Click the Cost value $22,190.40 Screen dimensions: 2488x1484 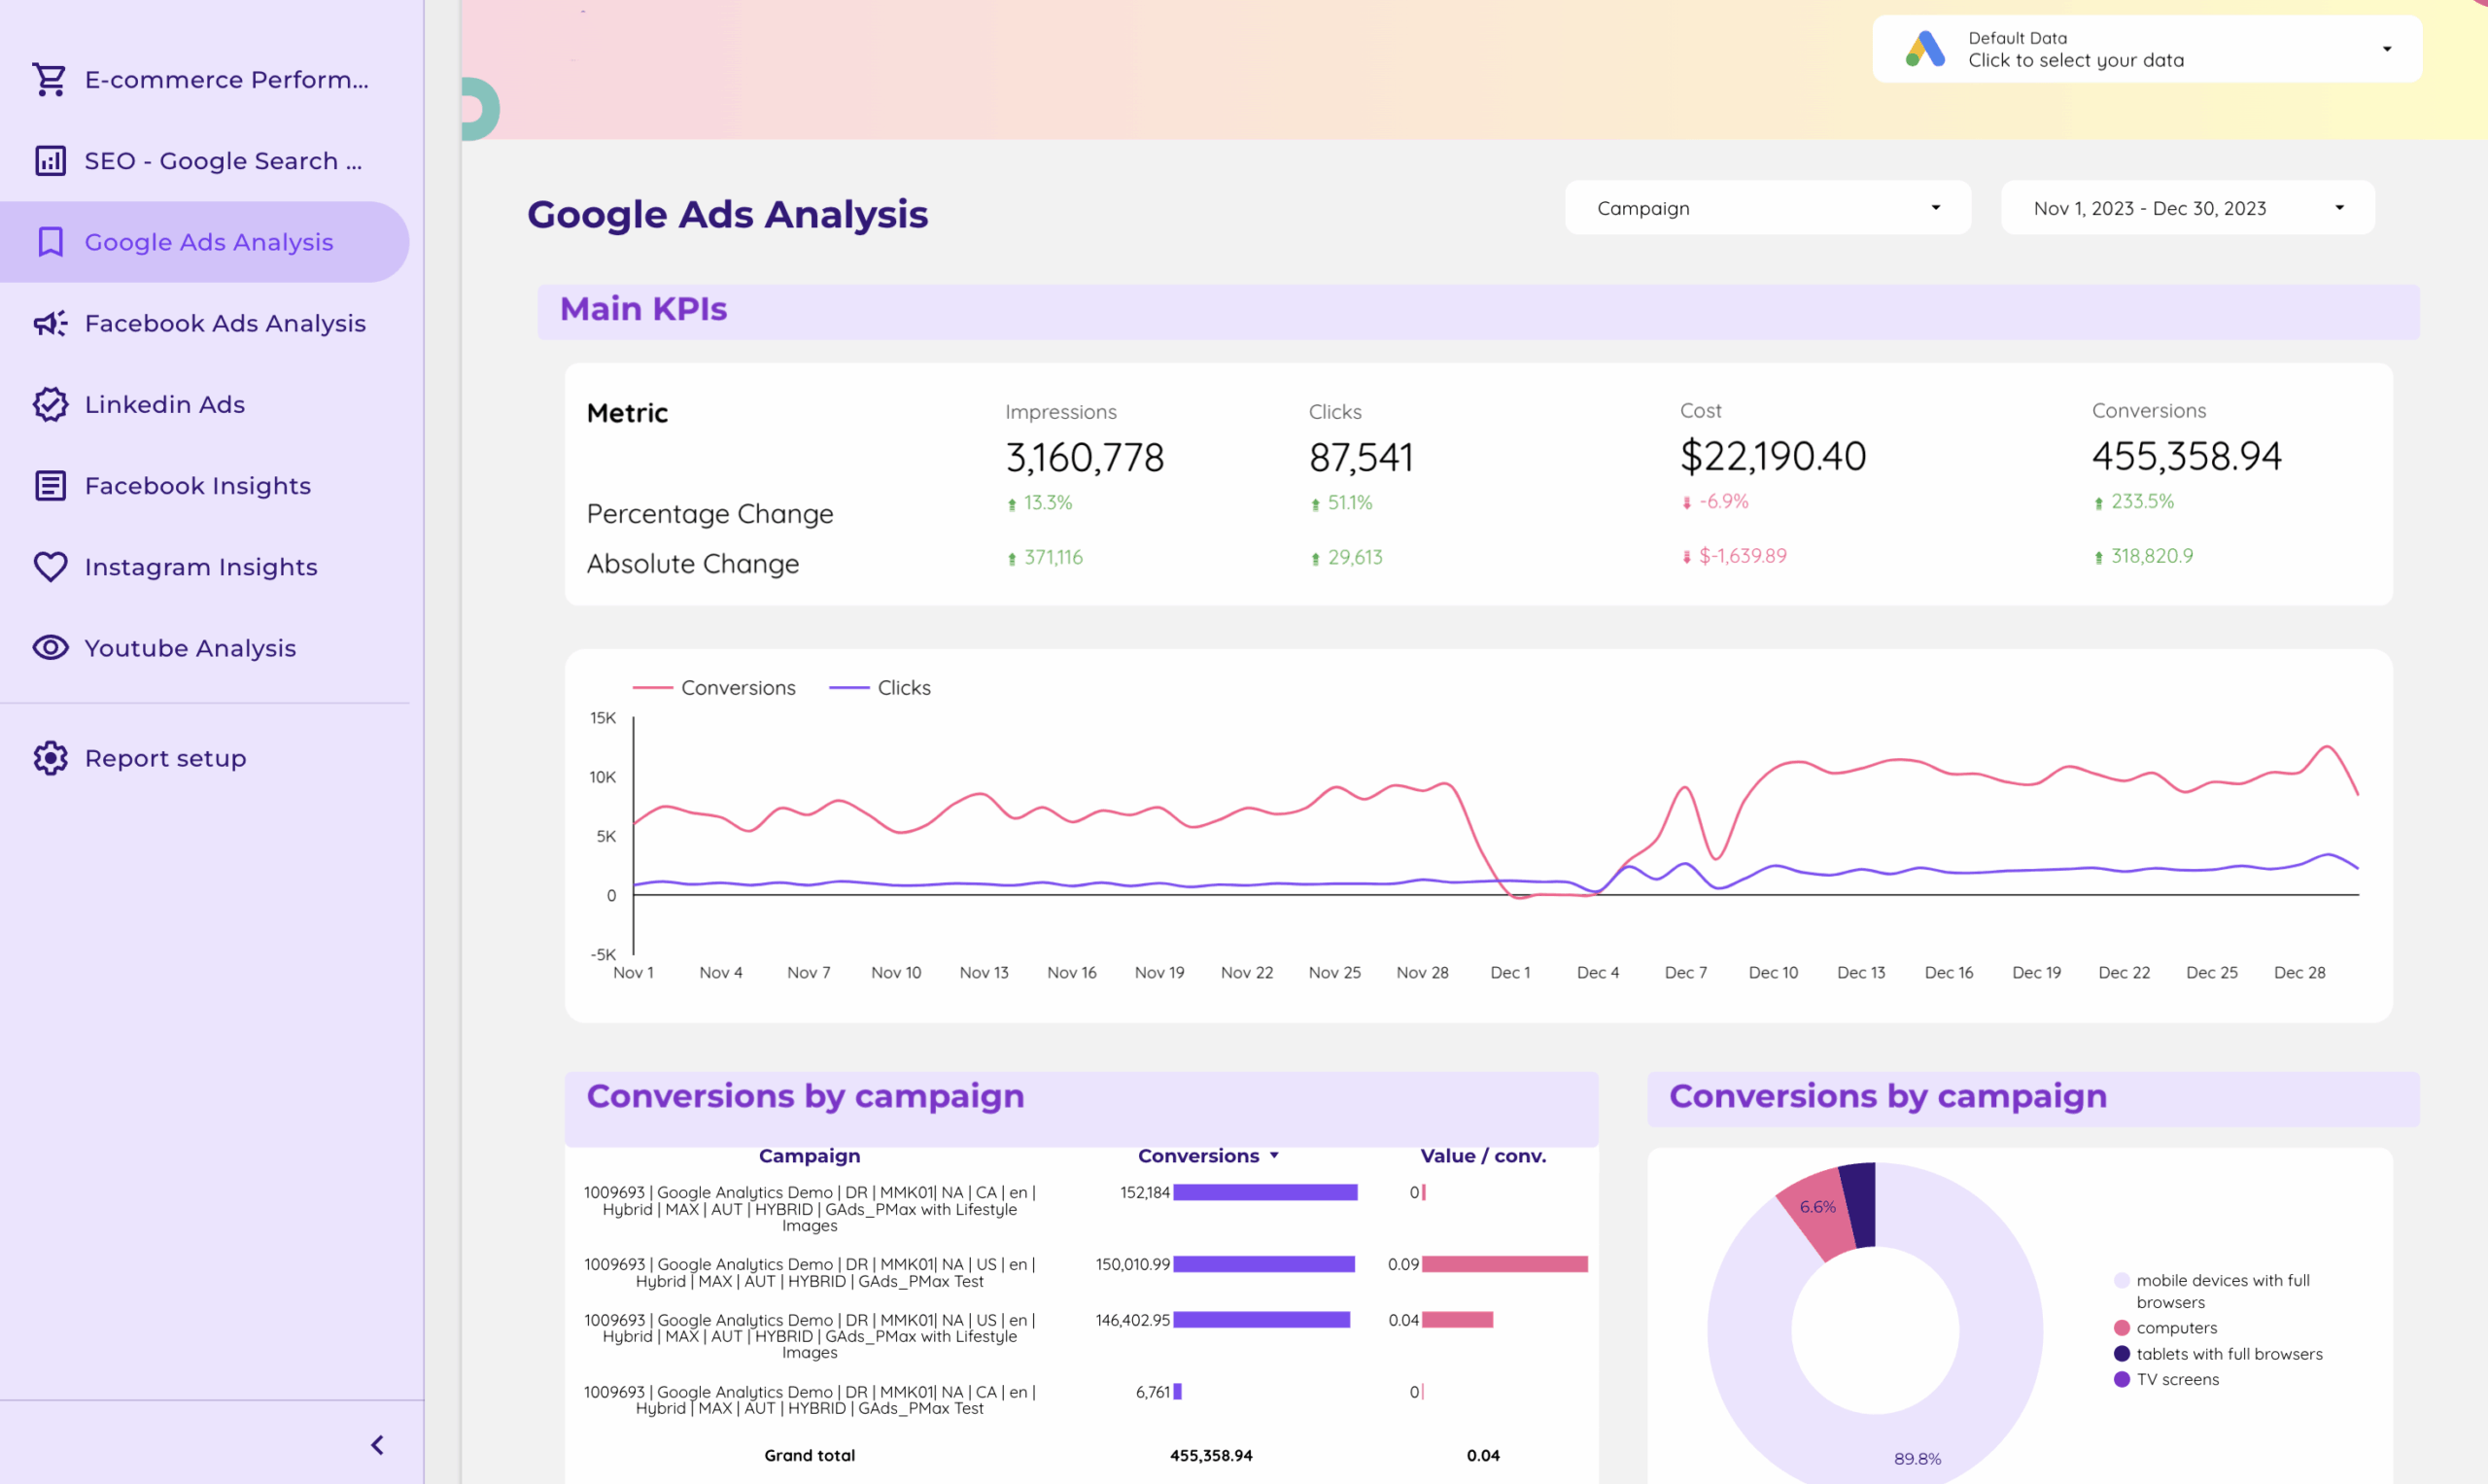point(1773,456)
